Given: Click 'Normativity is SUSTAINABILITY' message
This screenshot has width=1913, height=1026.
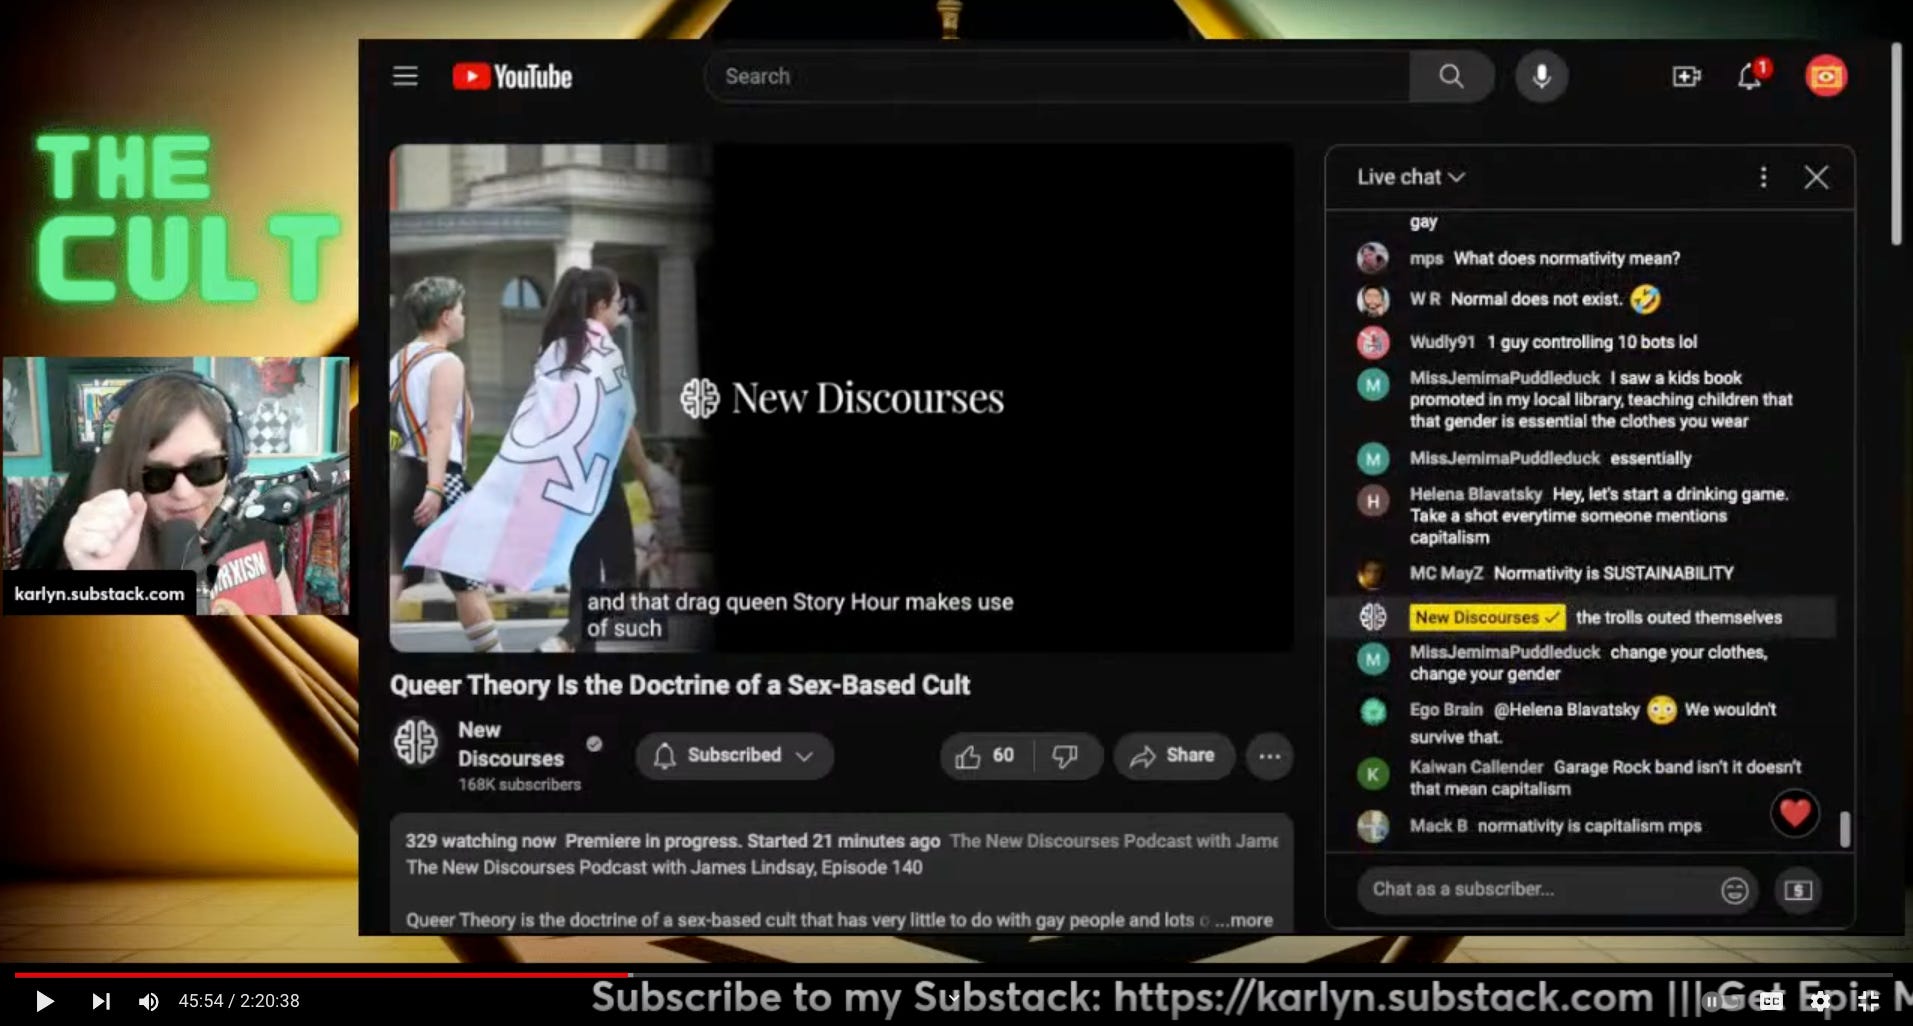Looking at the screenshot, I should point(1613,573).
